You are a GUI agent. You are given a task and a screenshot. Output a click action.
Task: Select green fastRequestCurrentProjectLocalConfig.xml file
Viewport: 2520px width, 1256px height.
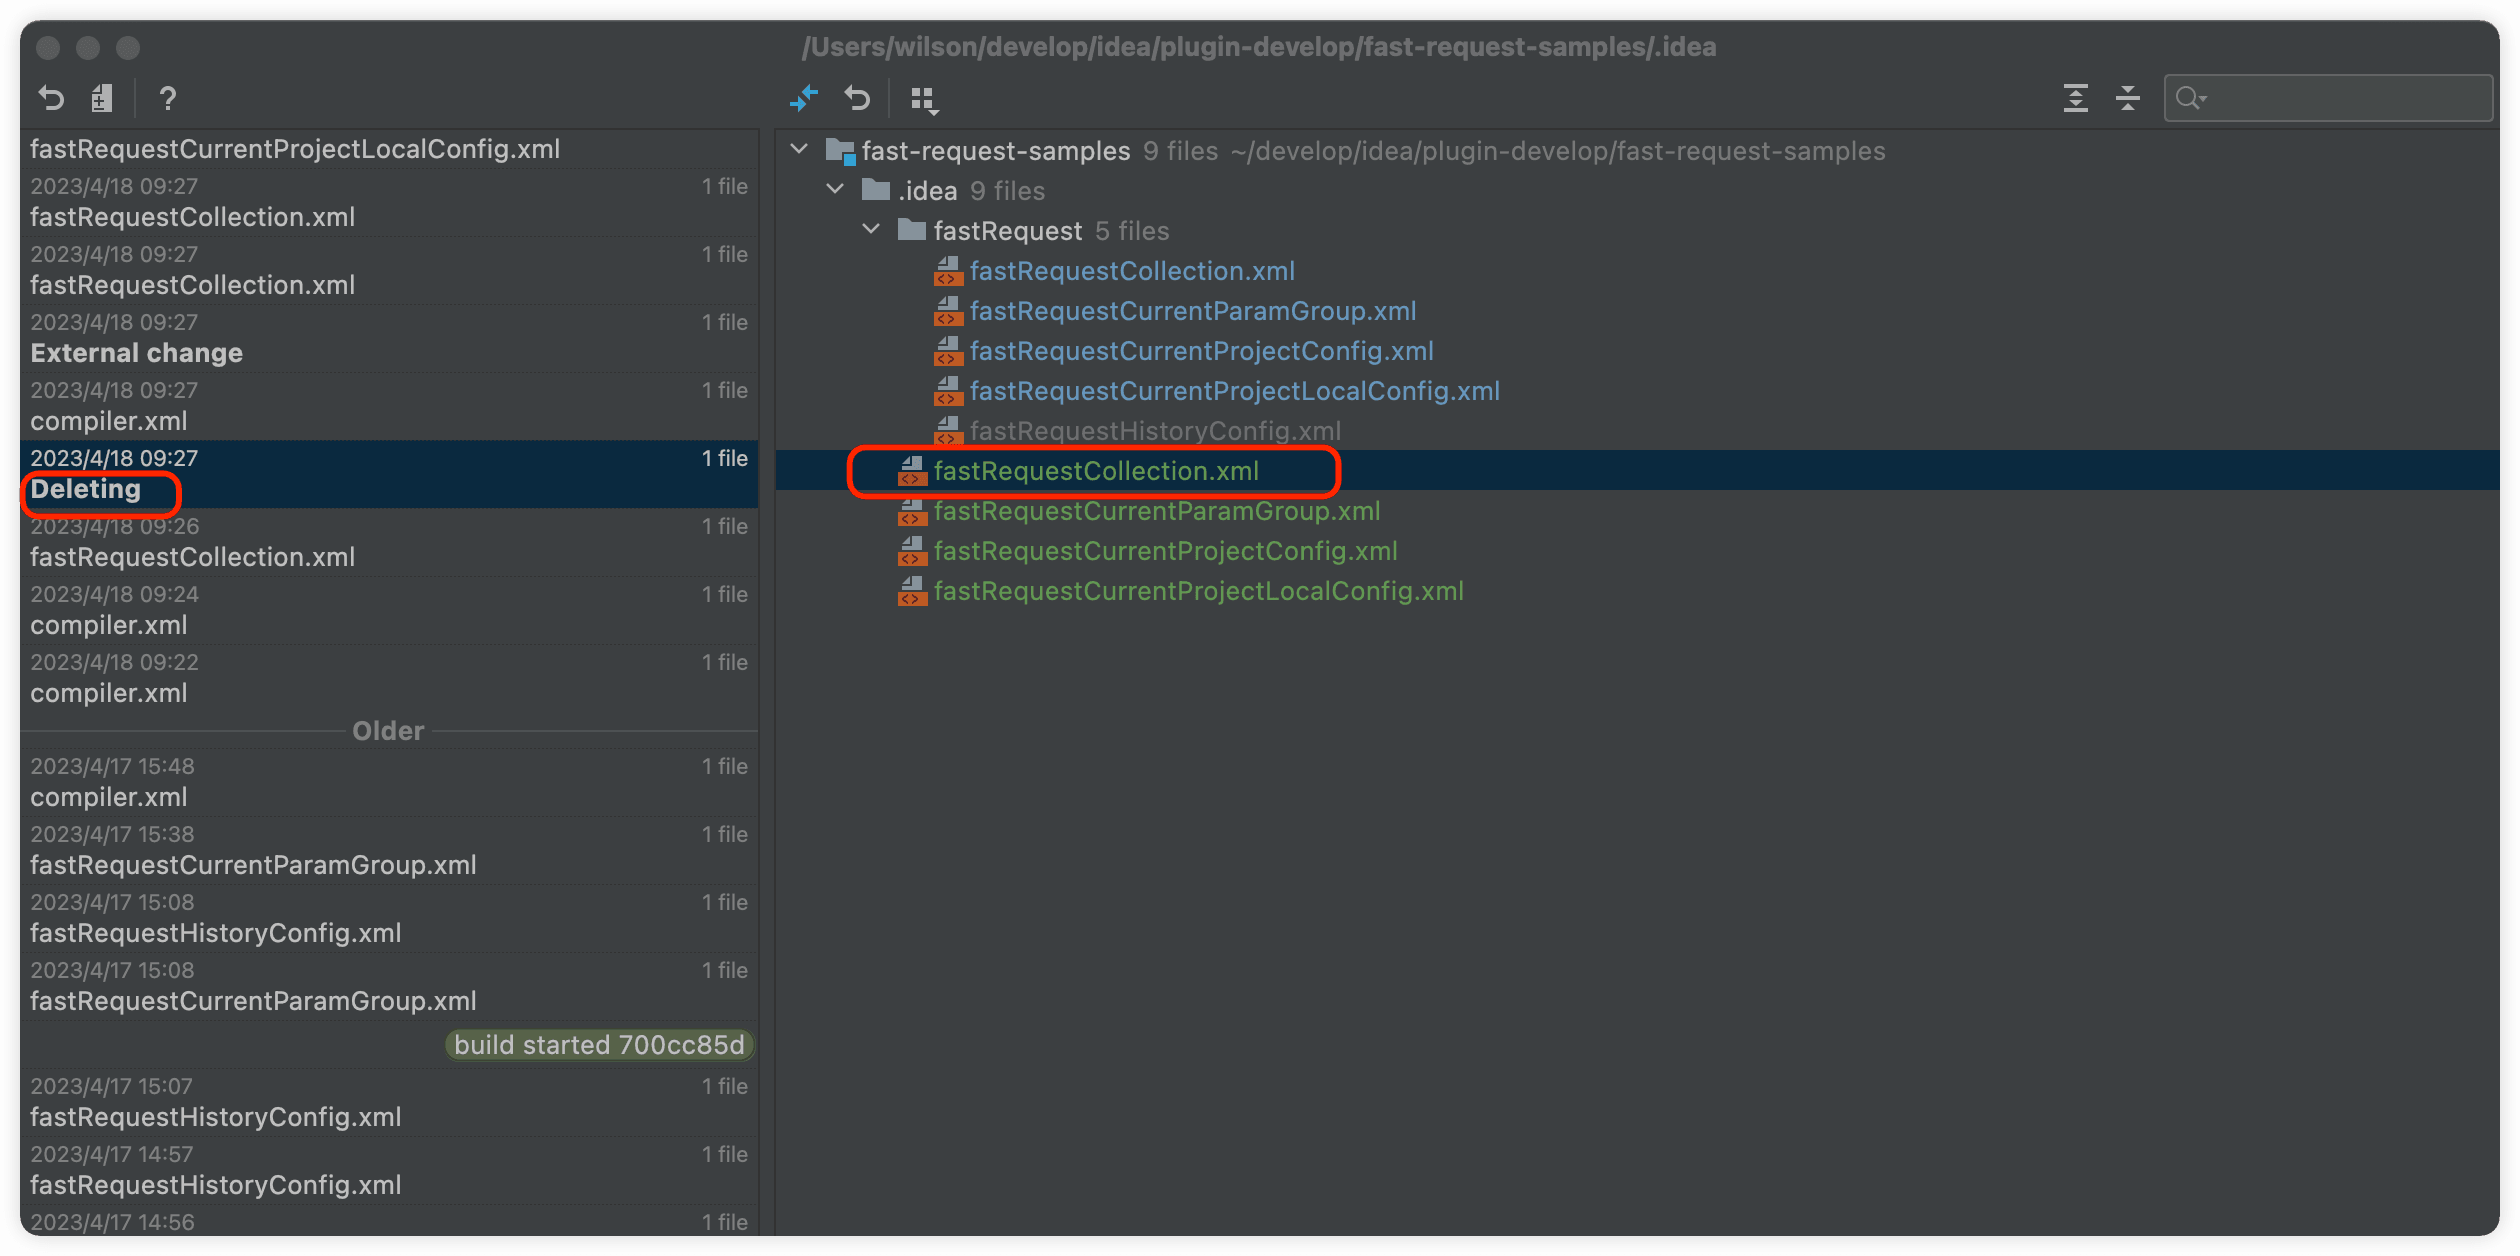[x=1198, y=591]
